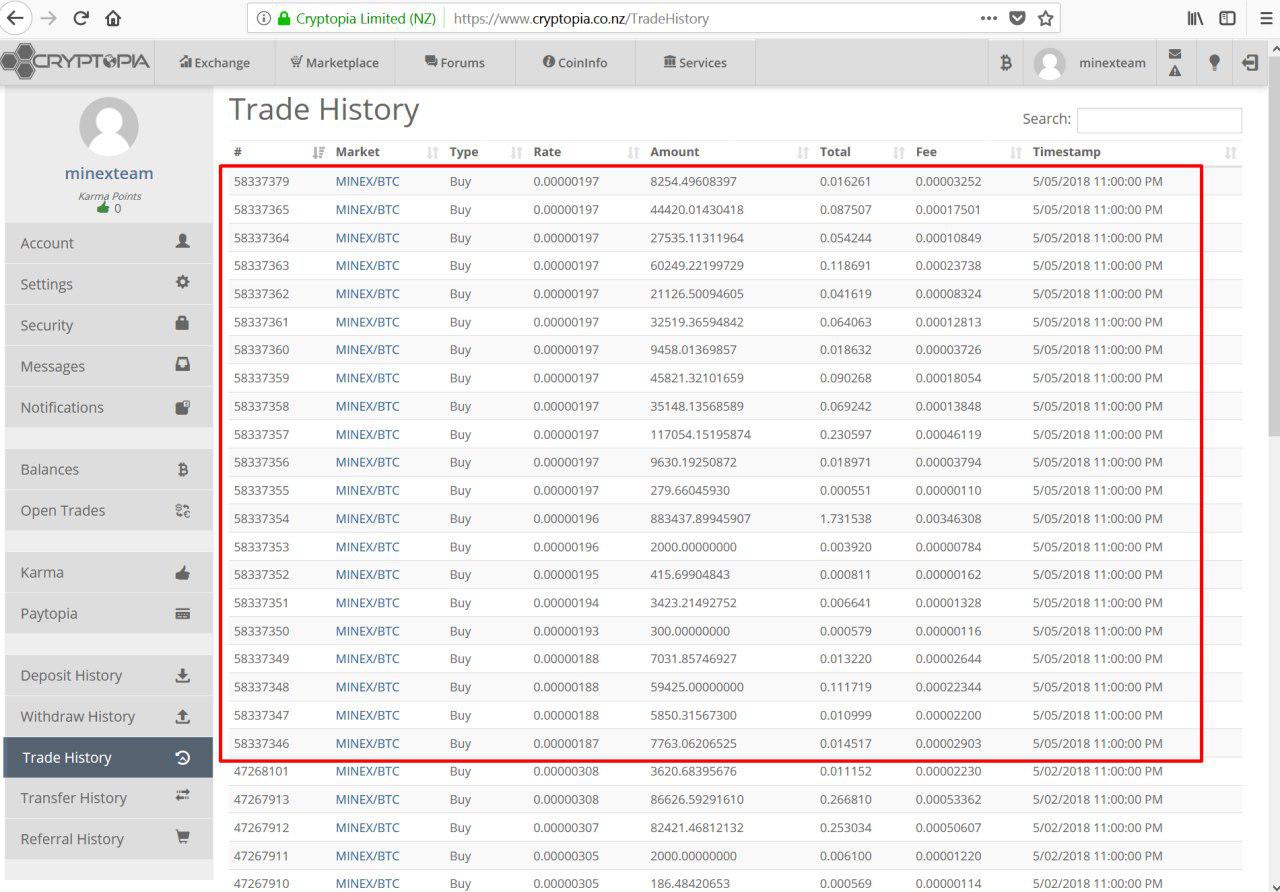Open the Balances sidebar item
The width and height of the screenshot is (1280, 892).
[x=108, y=469]
